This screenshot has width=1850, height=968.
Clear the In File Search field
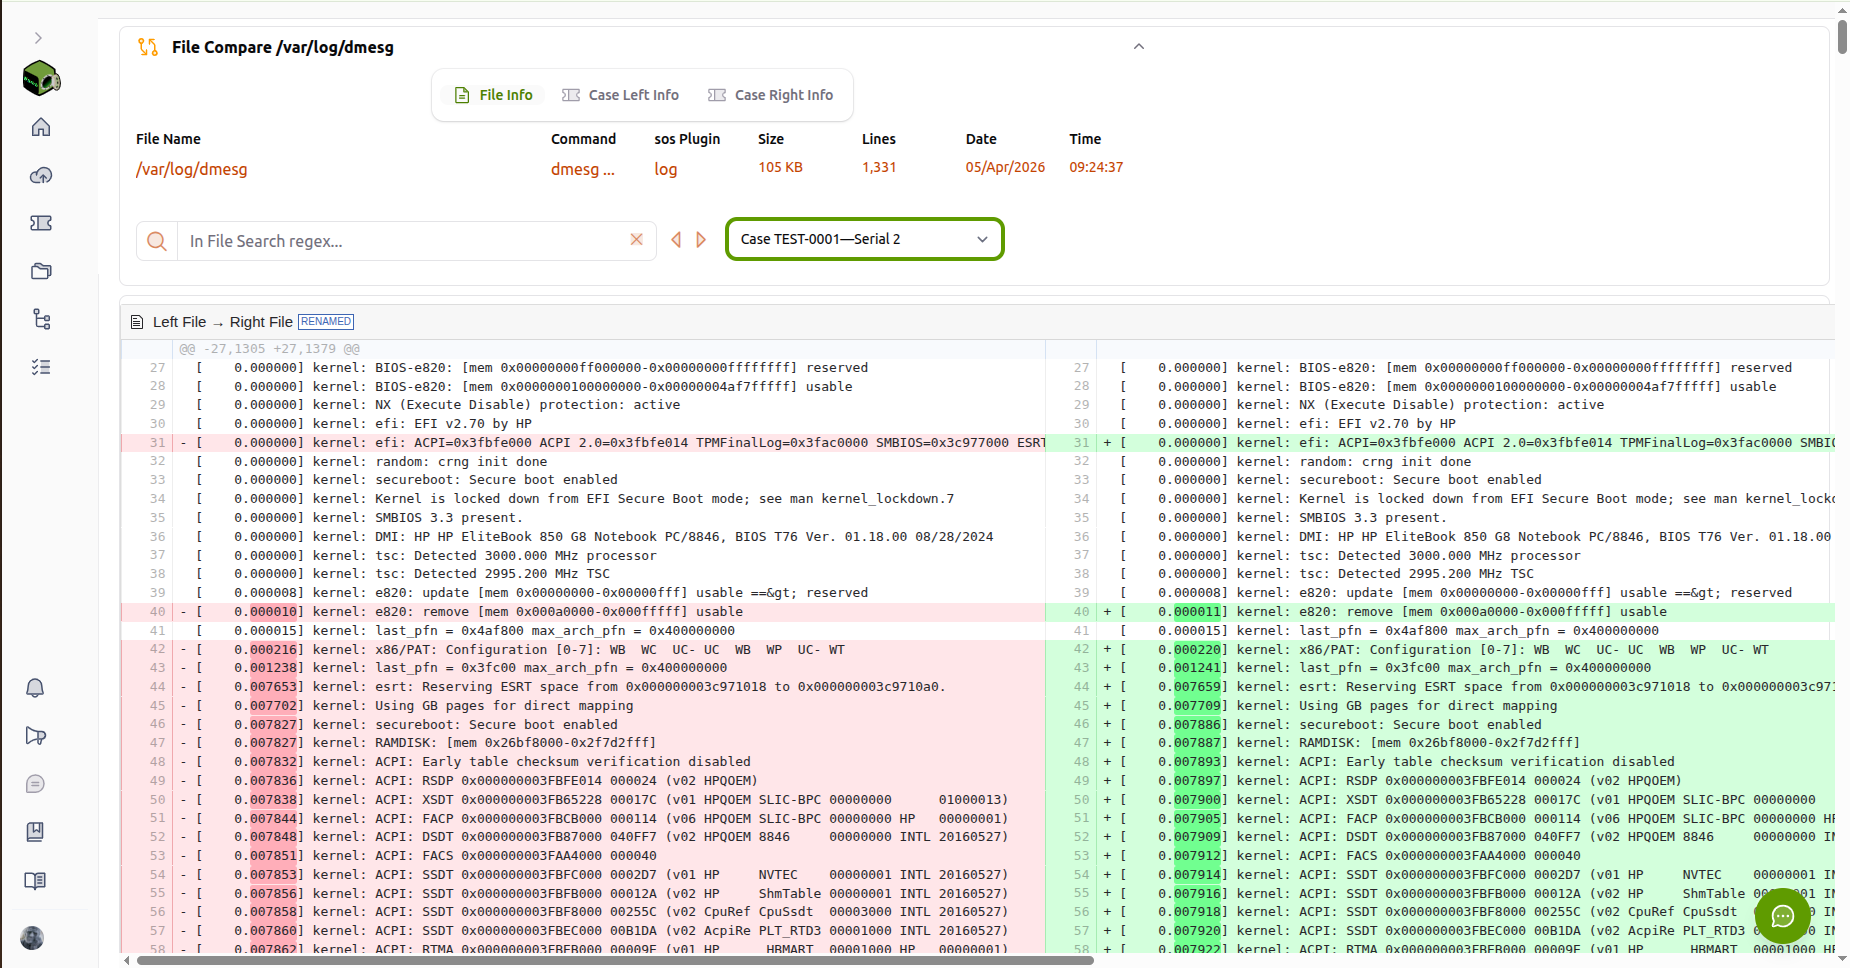(x=637, y=240)
